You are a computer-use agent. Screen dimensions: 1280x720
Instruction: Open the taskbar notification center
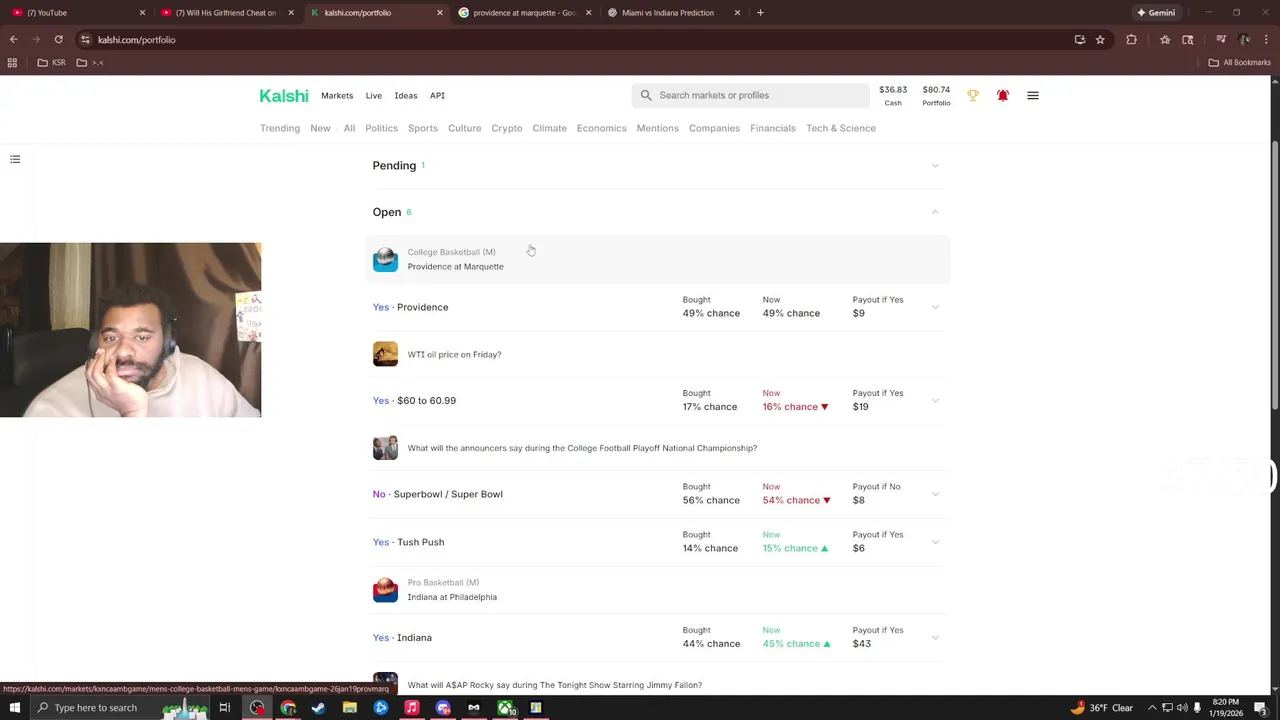[1261, 708]
